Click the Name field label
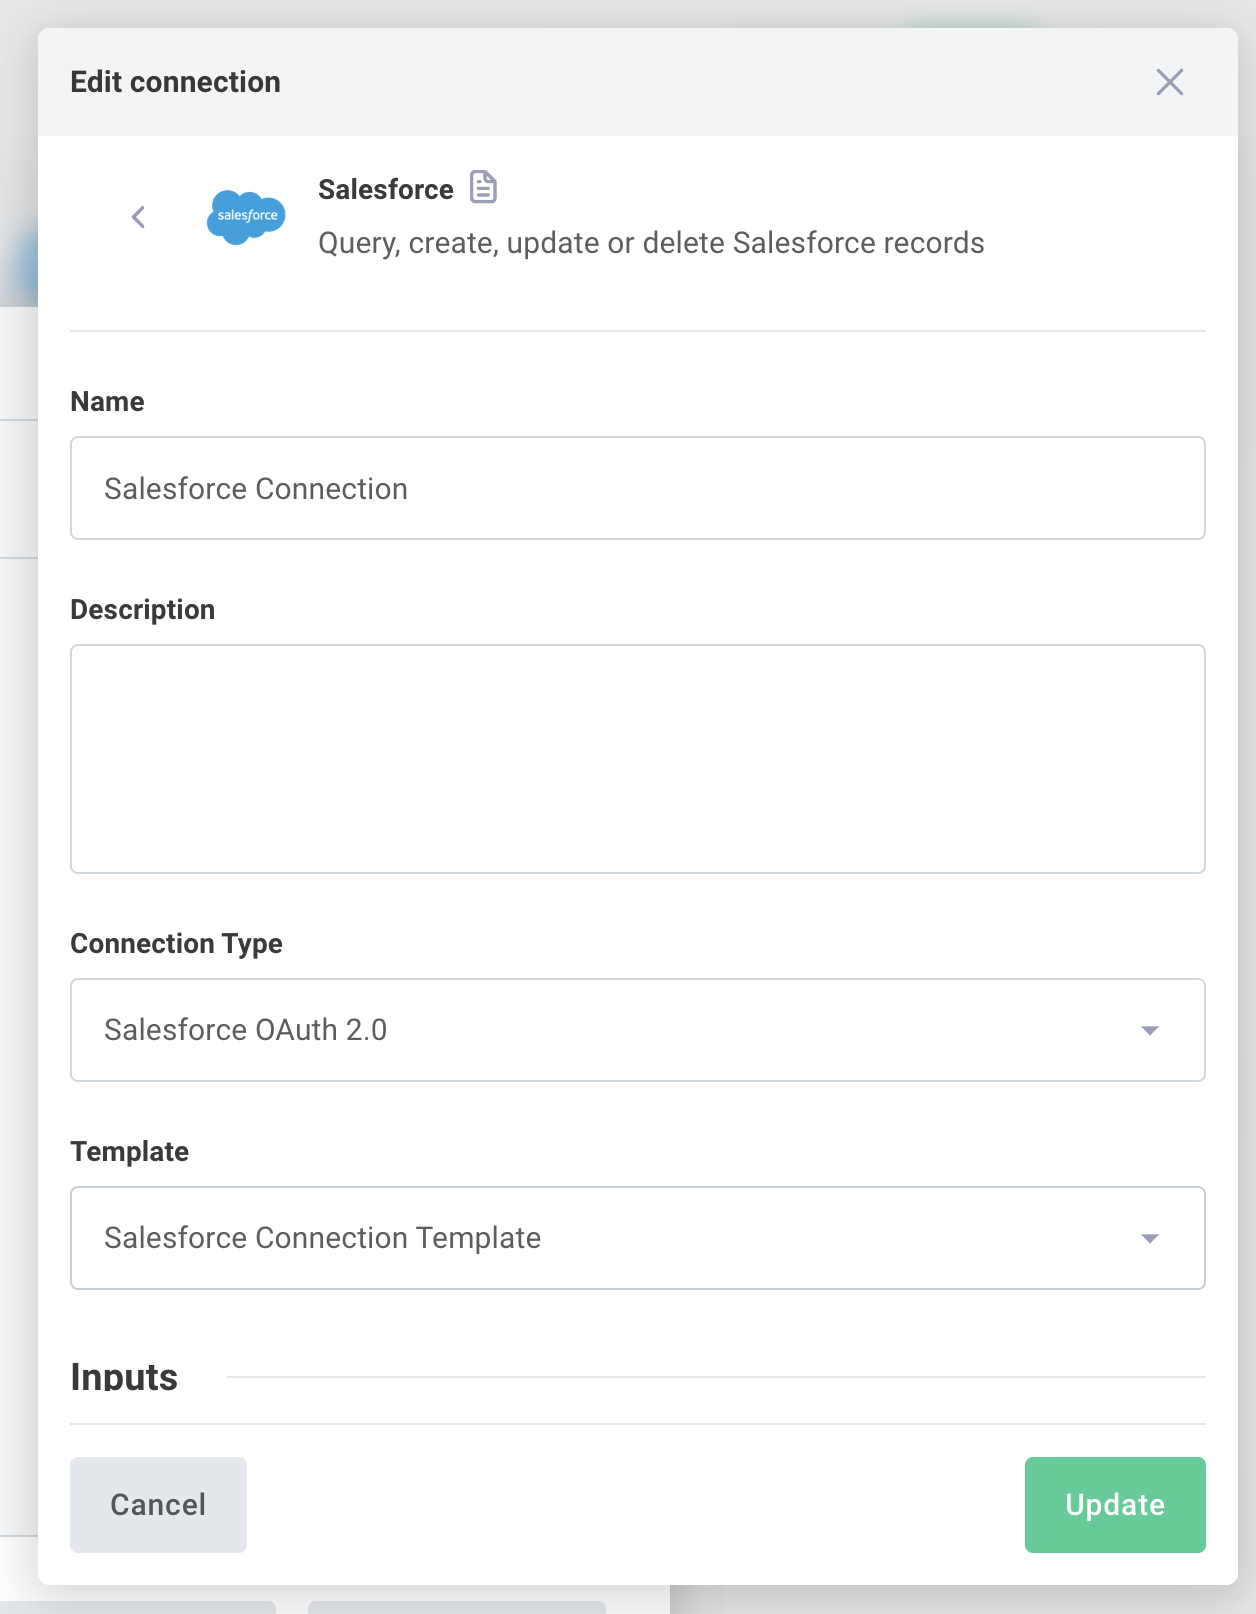The image size is (1256, 1614). [106, 401]
